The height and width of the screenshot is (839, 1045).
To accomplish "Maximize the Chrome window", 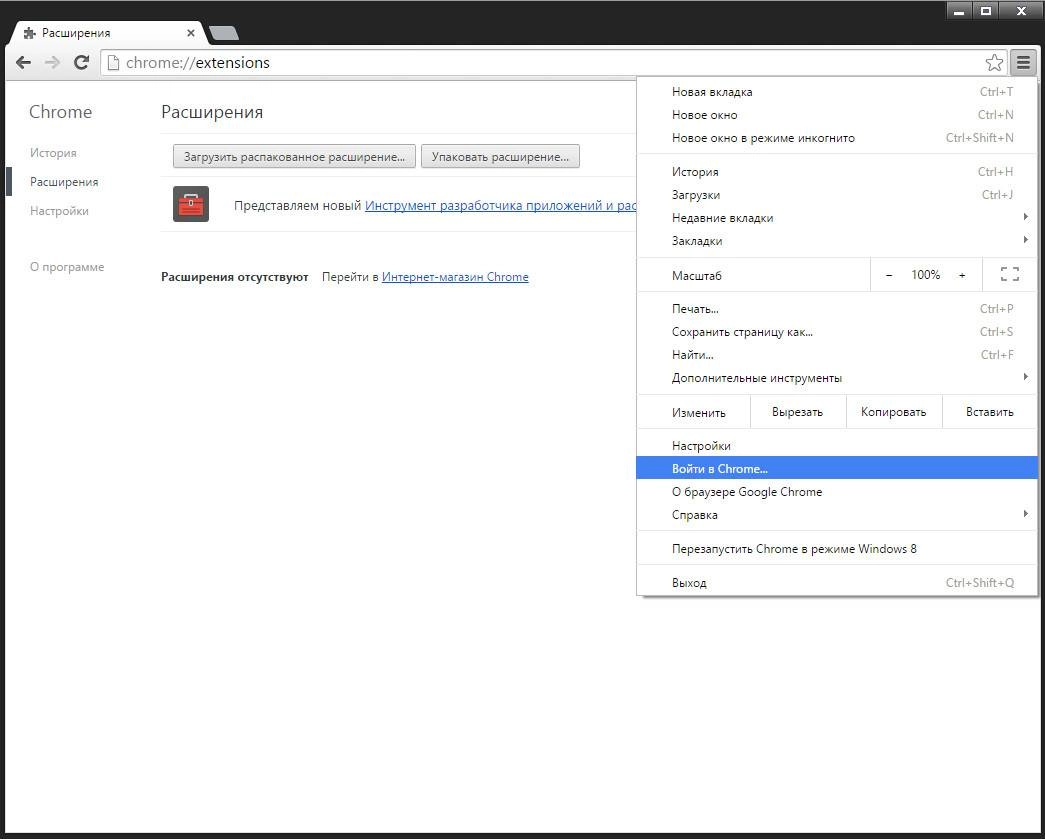I will pyautogui.click(x=986, y=11).
